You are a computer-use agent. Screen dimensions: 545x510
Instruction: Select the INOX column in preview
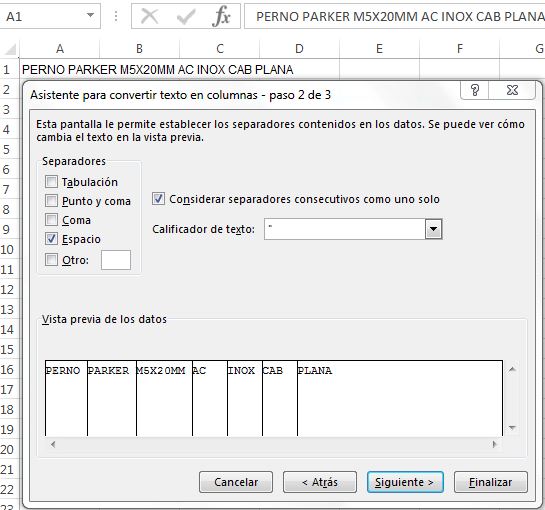coord(245,398)
